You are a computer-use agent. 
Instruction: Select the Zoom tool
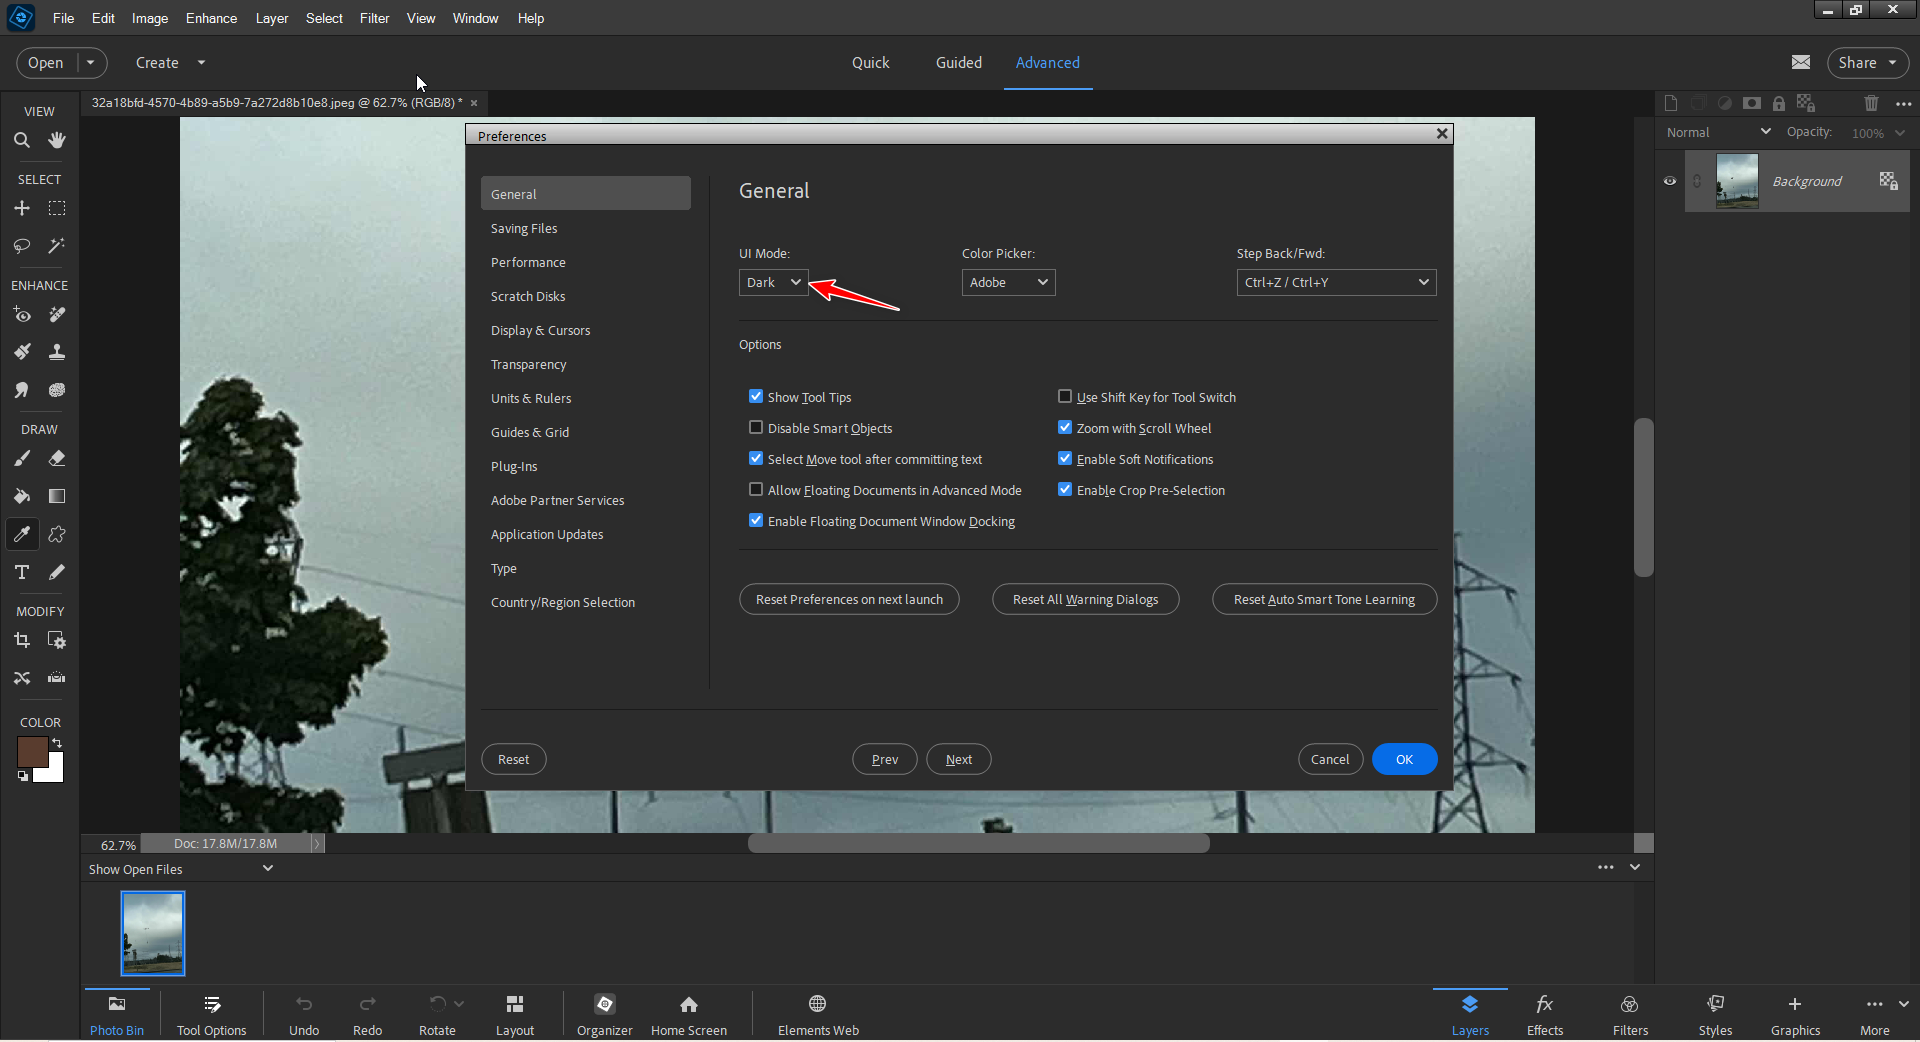click(22, 140)
